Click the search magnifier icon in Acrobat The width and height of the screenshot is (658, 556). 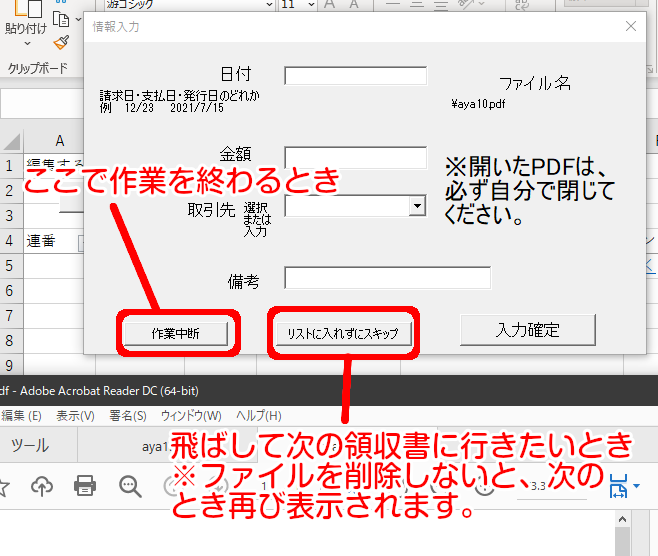point(130,487)
